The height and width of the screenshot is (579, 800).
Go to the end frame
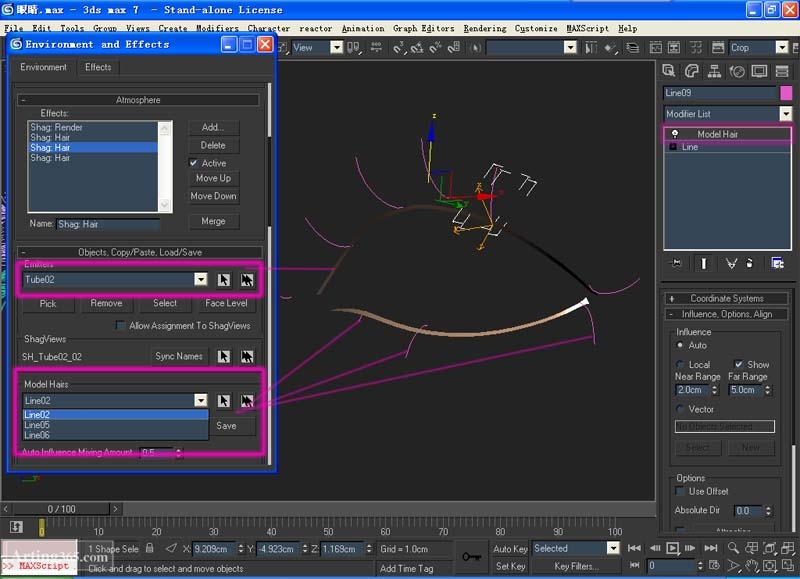pos(710,548)
